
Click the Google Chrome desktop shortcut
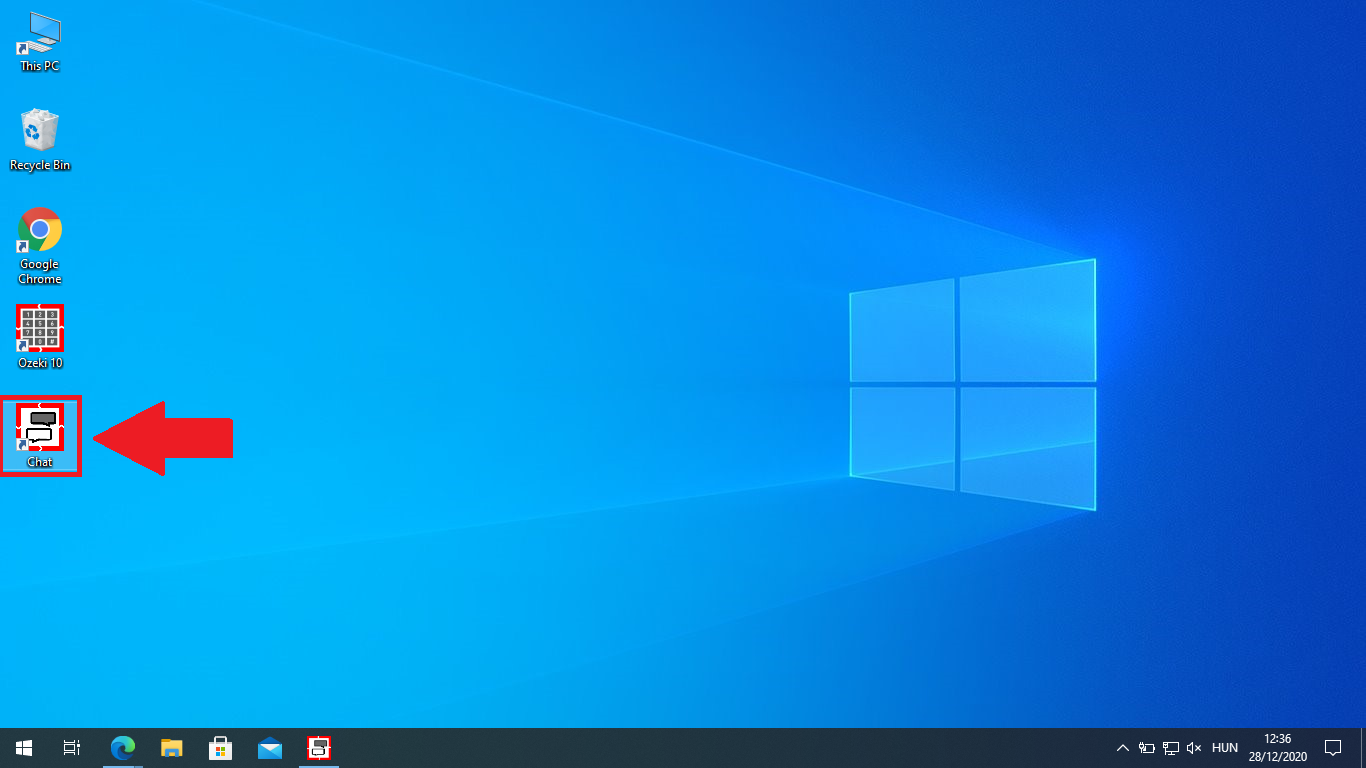click(40, 245)
